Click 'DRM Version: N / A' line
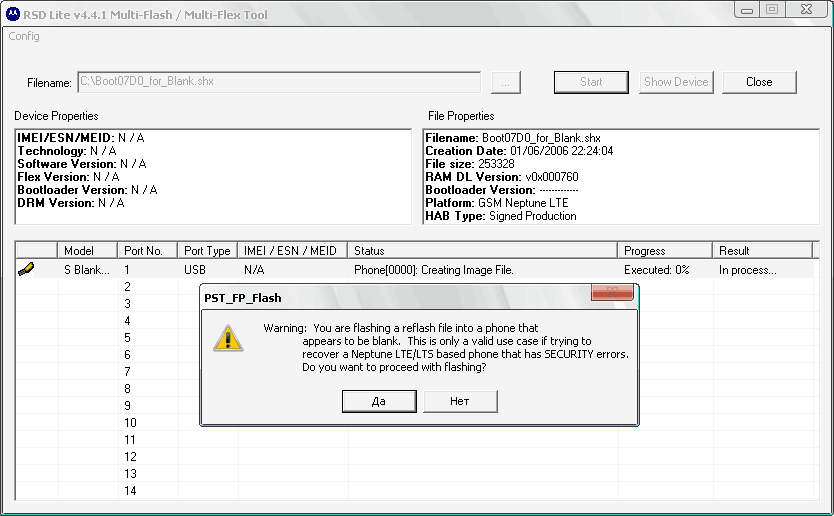This screenshot has width=834, height=516. pos(71,203)
